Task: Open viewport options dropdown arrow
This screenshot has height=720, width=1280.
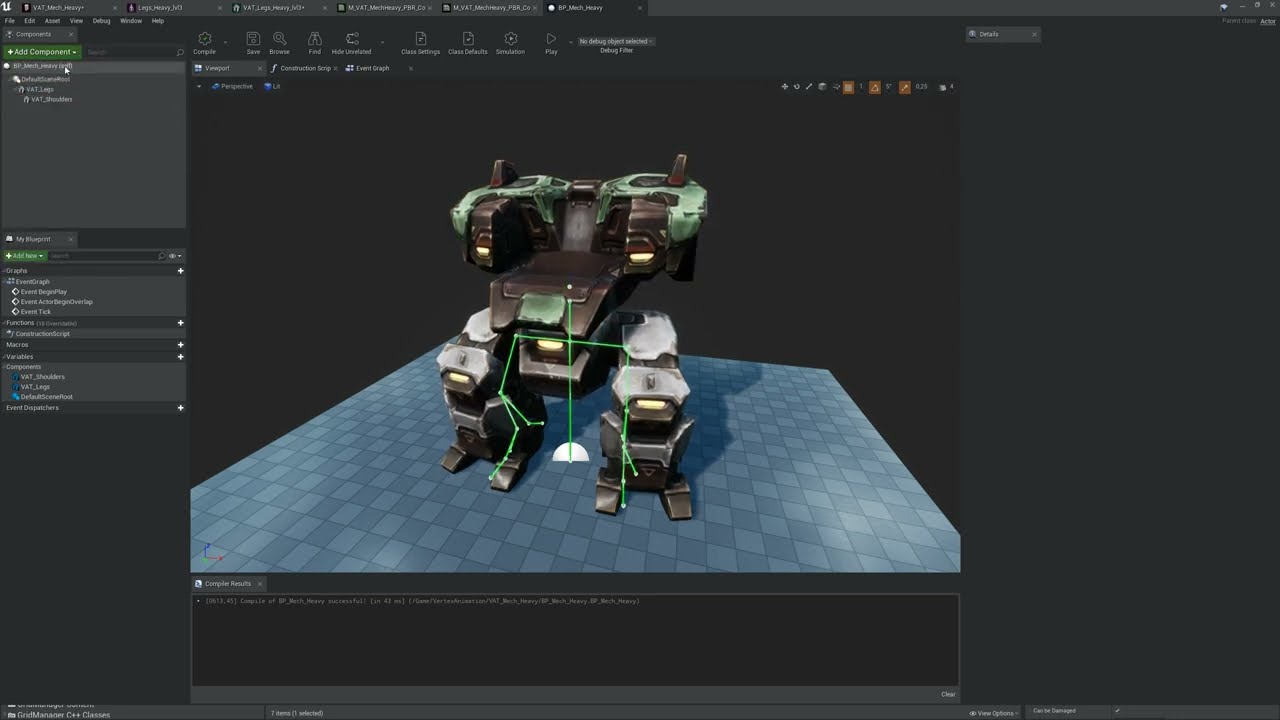Action: pyautogui.click(x=199, y=86)
